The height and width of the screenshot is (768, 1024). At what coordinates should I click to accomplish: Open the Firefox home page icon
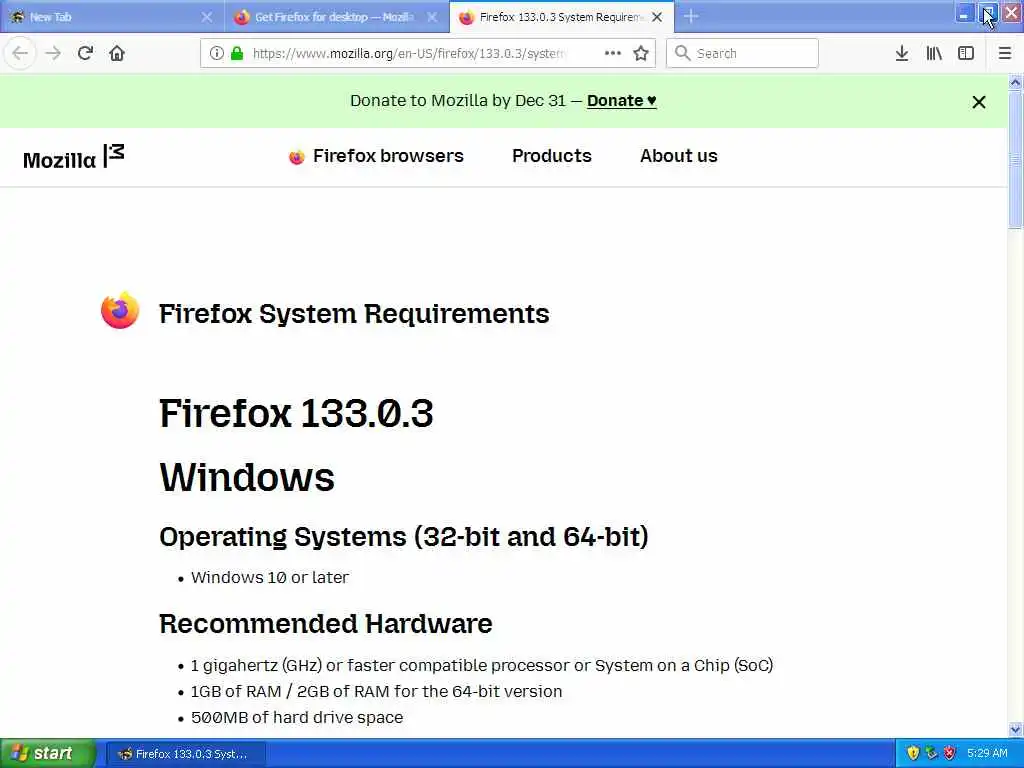117,54
